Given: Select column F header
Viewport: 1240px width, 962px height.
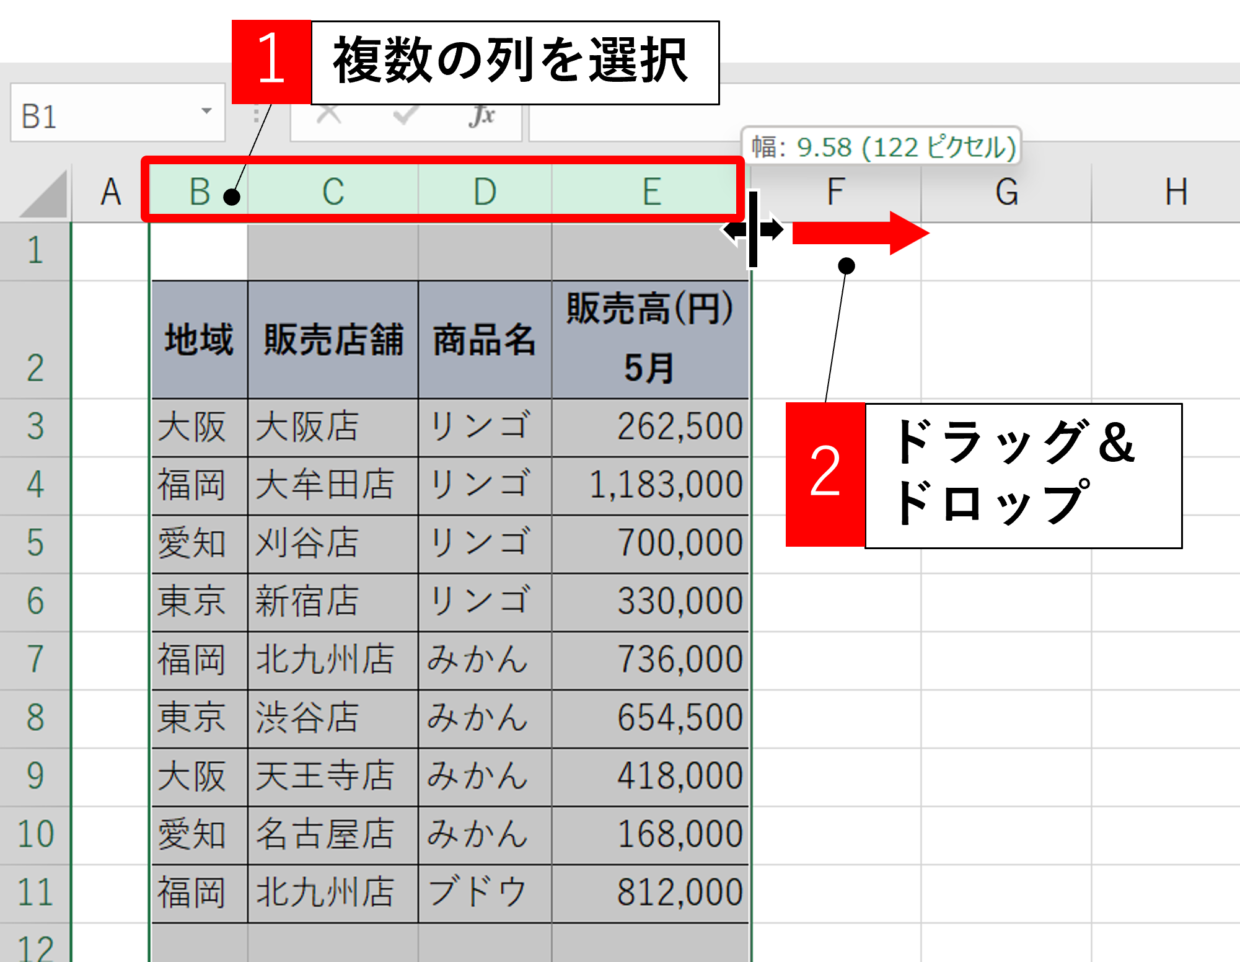Looking at the screenshot, I should [835, 192].
